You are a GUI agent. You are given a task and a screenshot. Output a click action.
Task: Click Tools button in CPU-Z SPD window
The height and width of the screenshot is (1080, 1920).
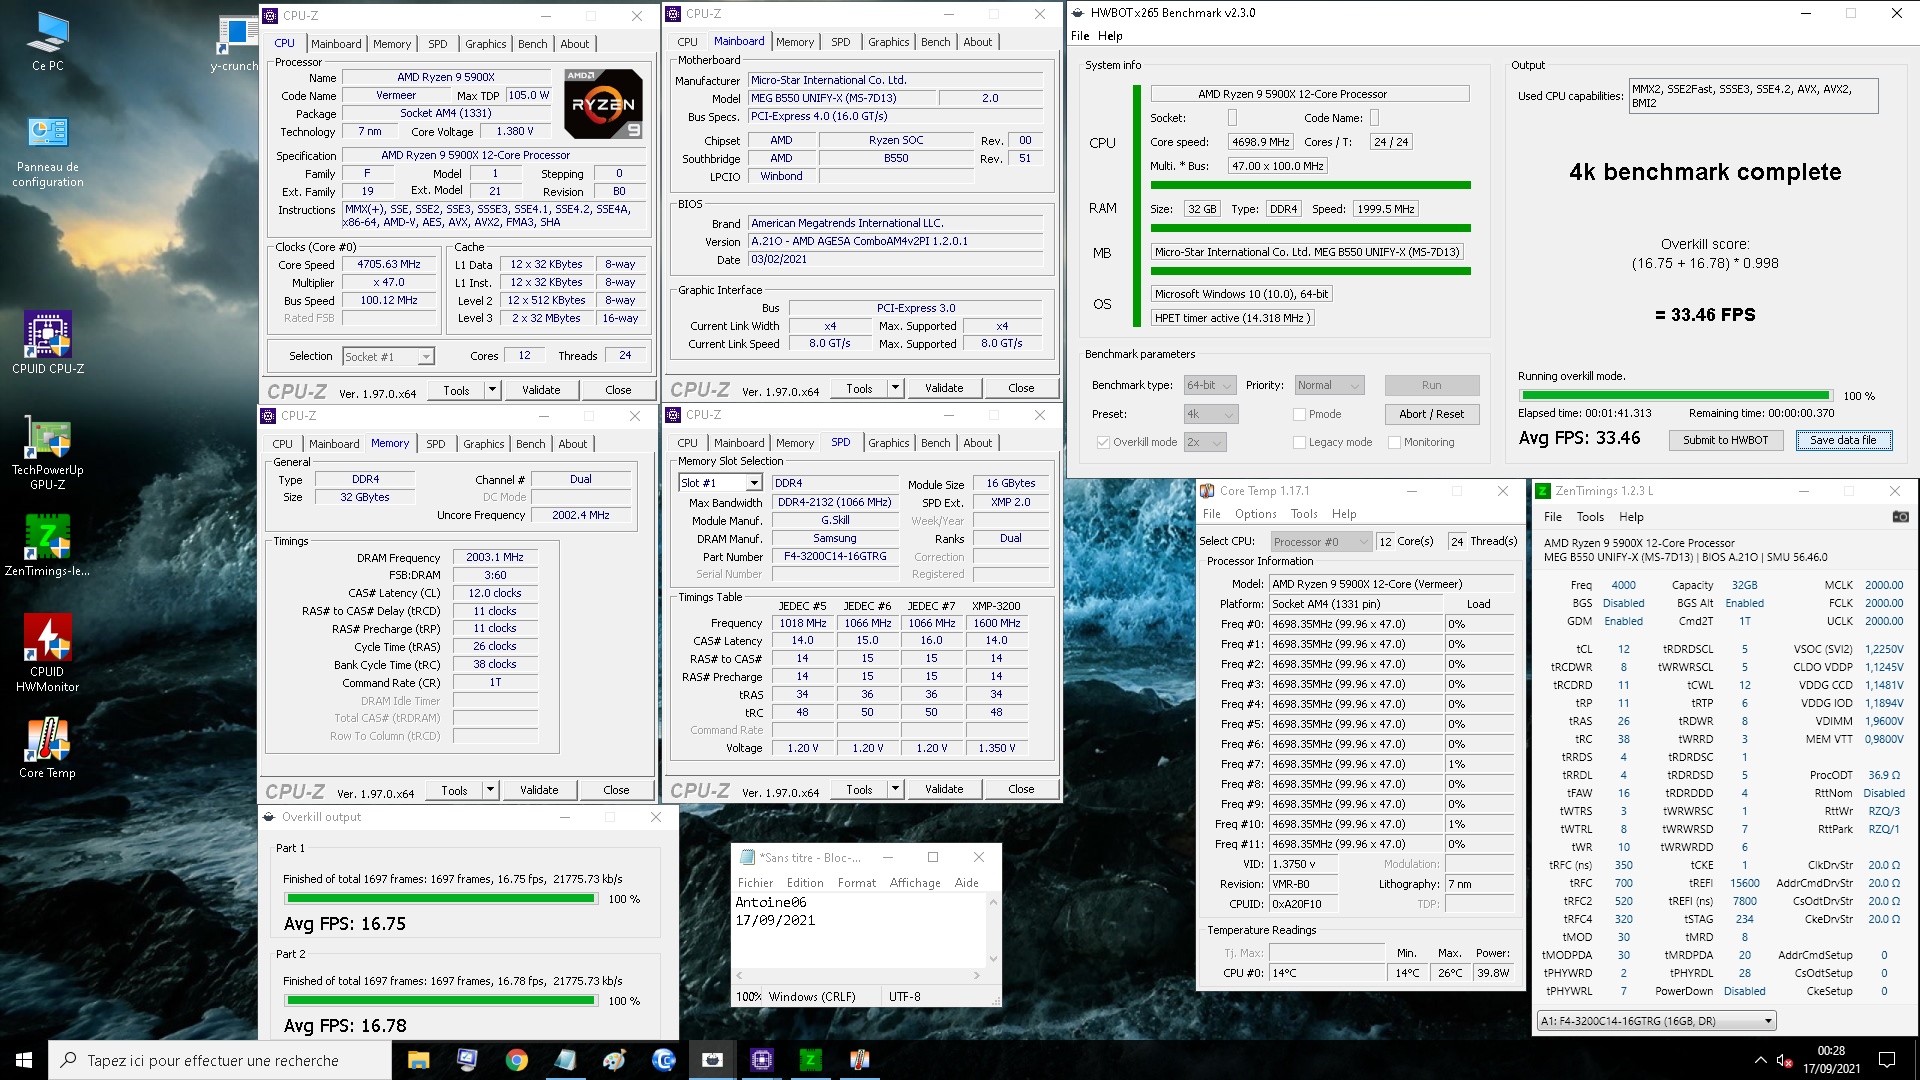click(x=860, y=790)
